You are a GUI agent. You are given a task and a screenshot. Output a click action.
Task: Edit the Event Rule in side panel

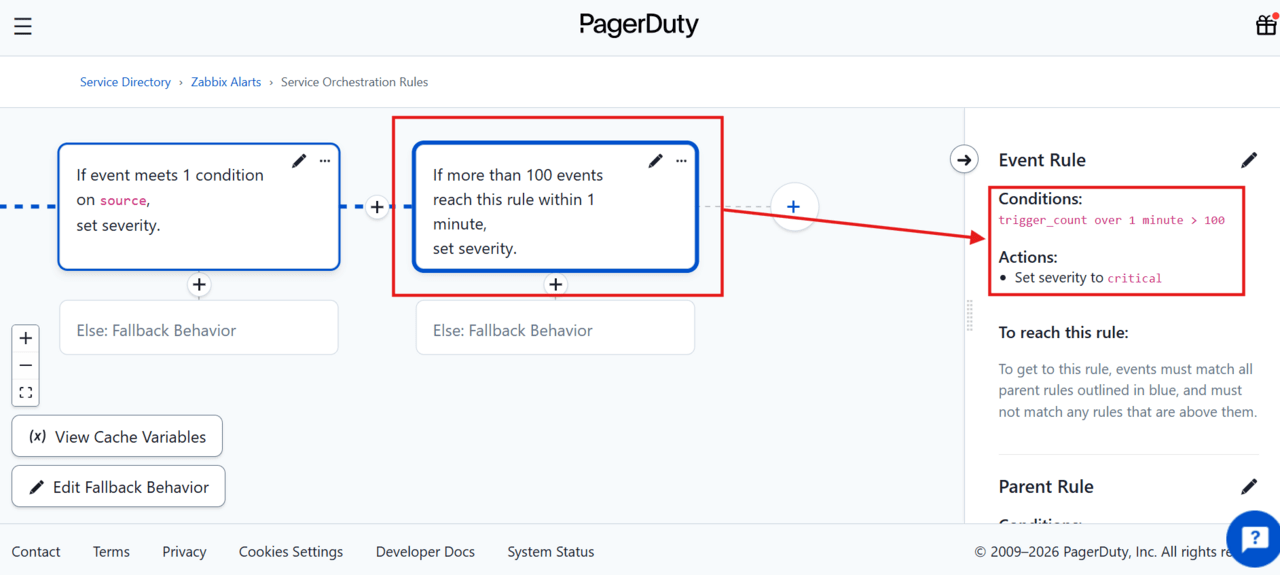(1249, 160)
